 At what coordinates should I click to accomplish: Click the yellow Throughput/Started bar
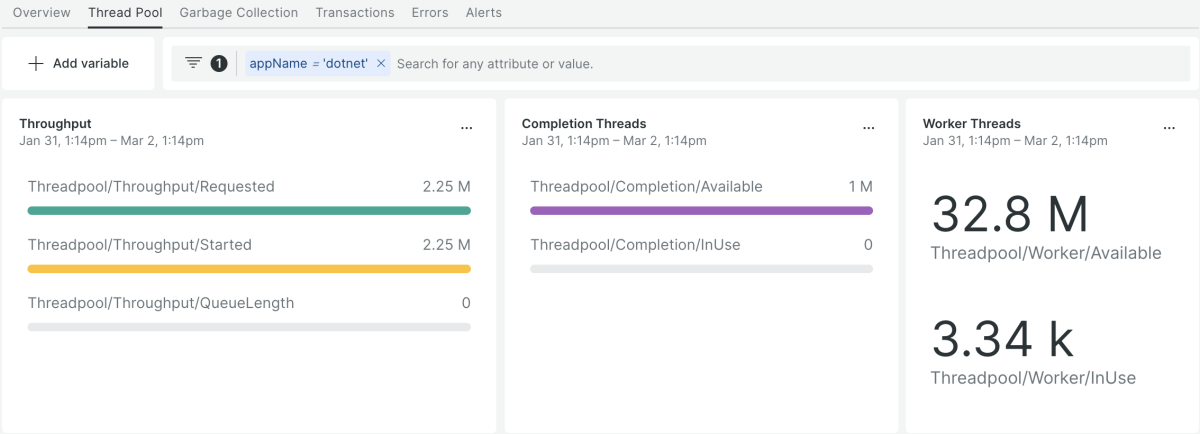point(249,269)
